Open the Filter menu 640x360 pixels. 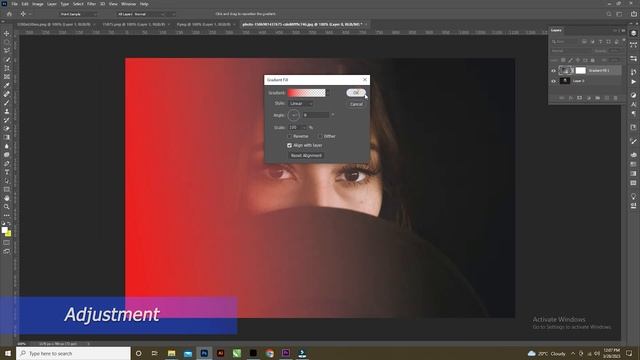[91, 4]
